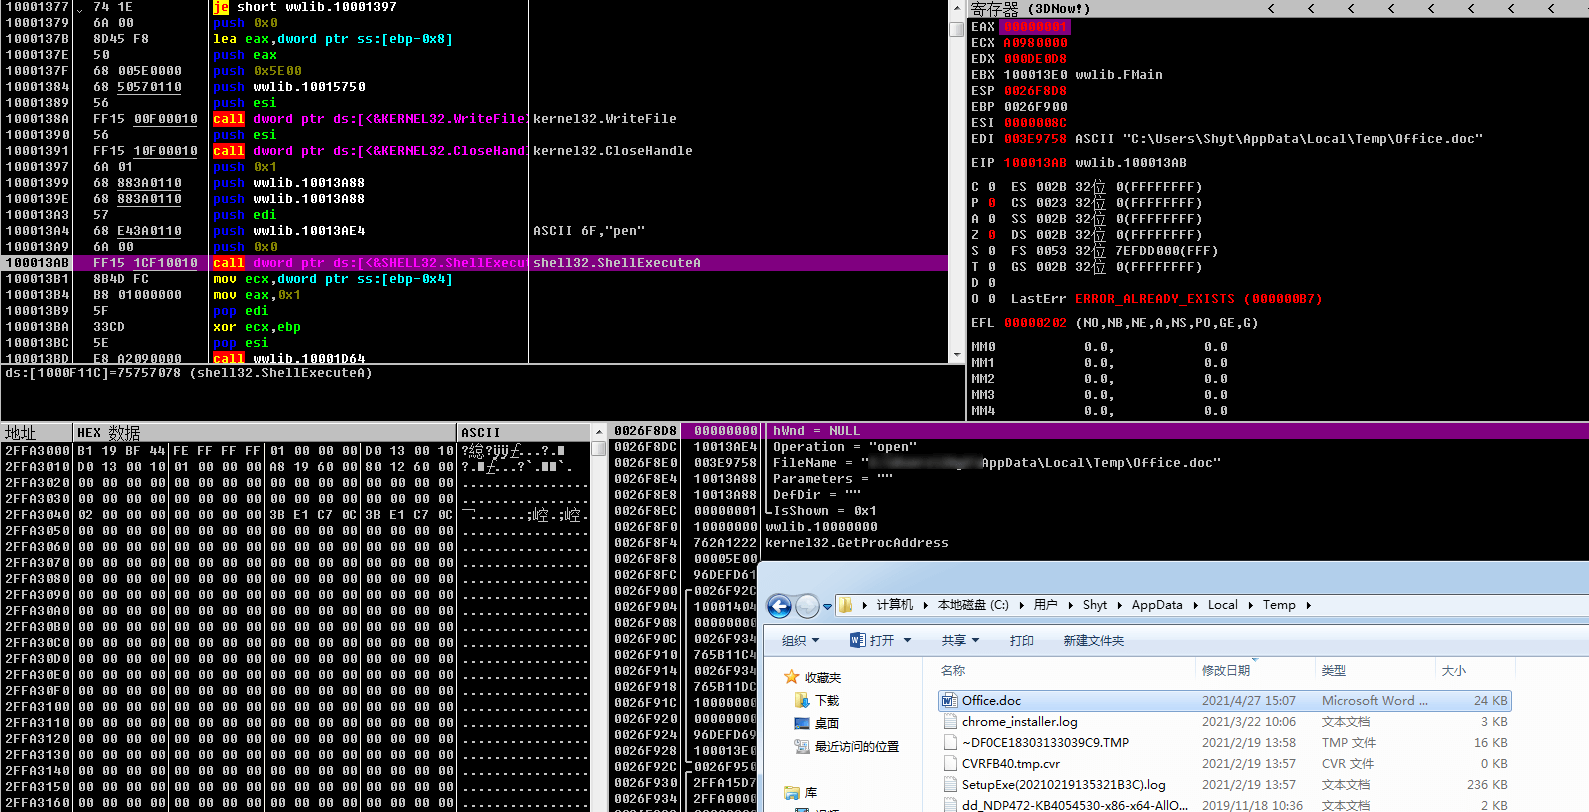Expand breadcrumb arrow after 计算机
The width and height of the screenshot is (1589, 812).
pos(924,605)
